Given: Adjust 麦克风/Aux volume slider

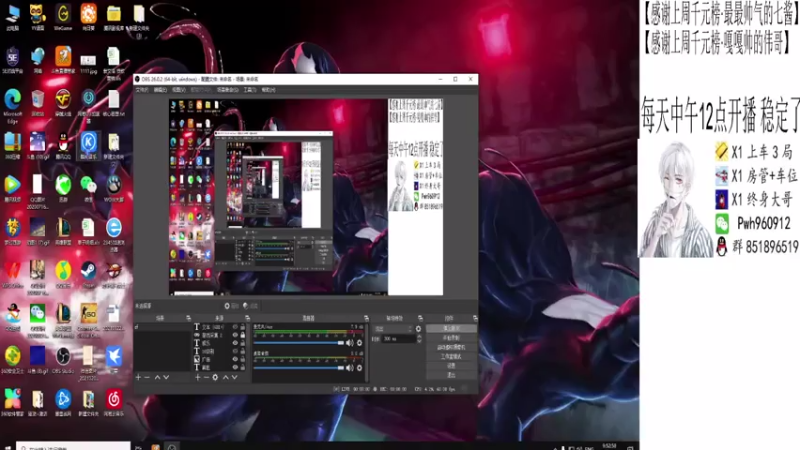Looking at the screenshot, I should (x=299, y=343).
